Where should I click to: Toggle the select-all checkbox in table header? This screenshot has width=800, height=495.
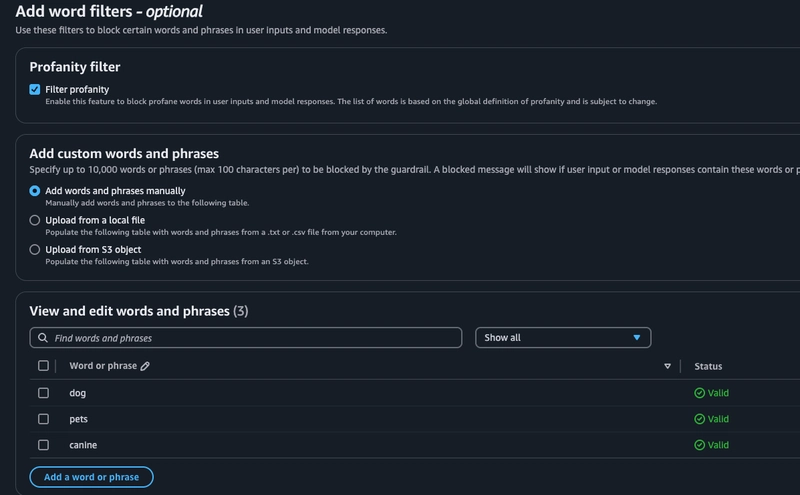point(43,366)
